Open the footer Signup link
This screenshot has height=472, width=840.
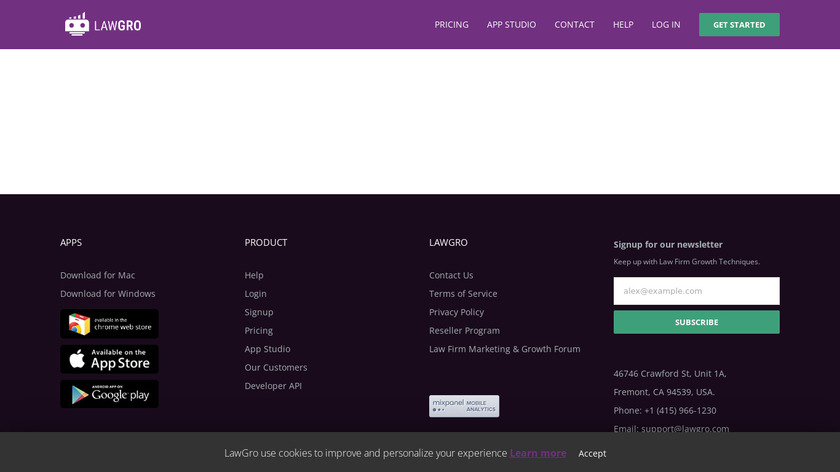coord(259,312)
